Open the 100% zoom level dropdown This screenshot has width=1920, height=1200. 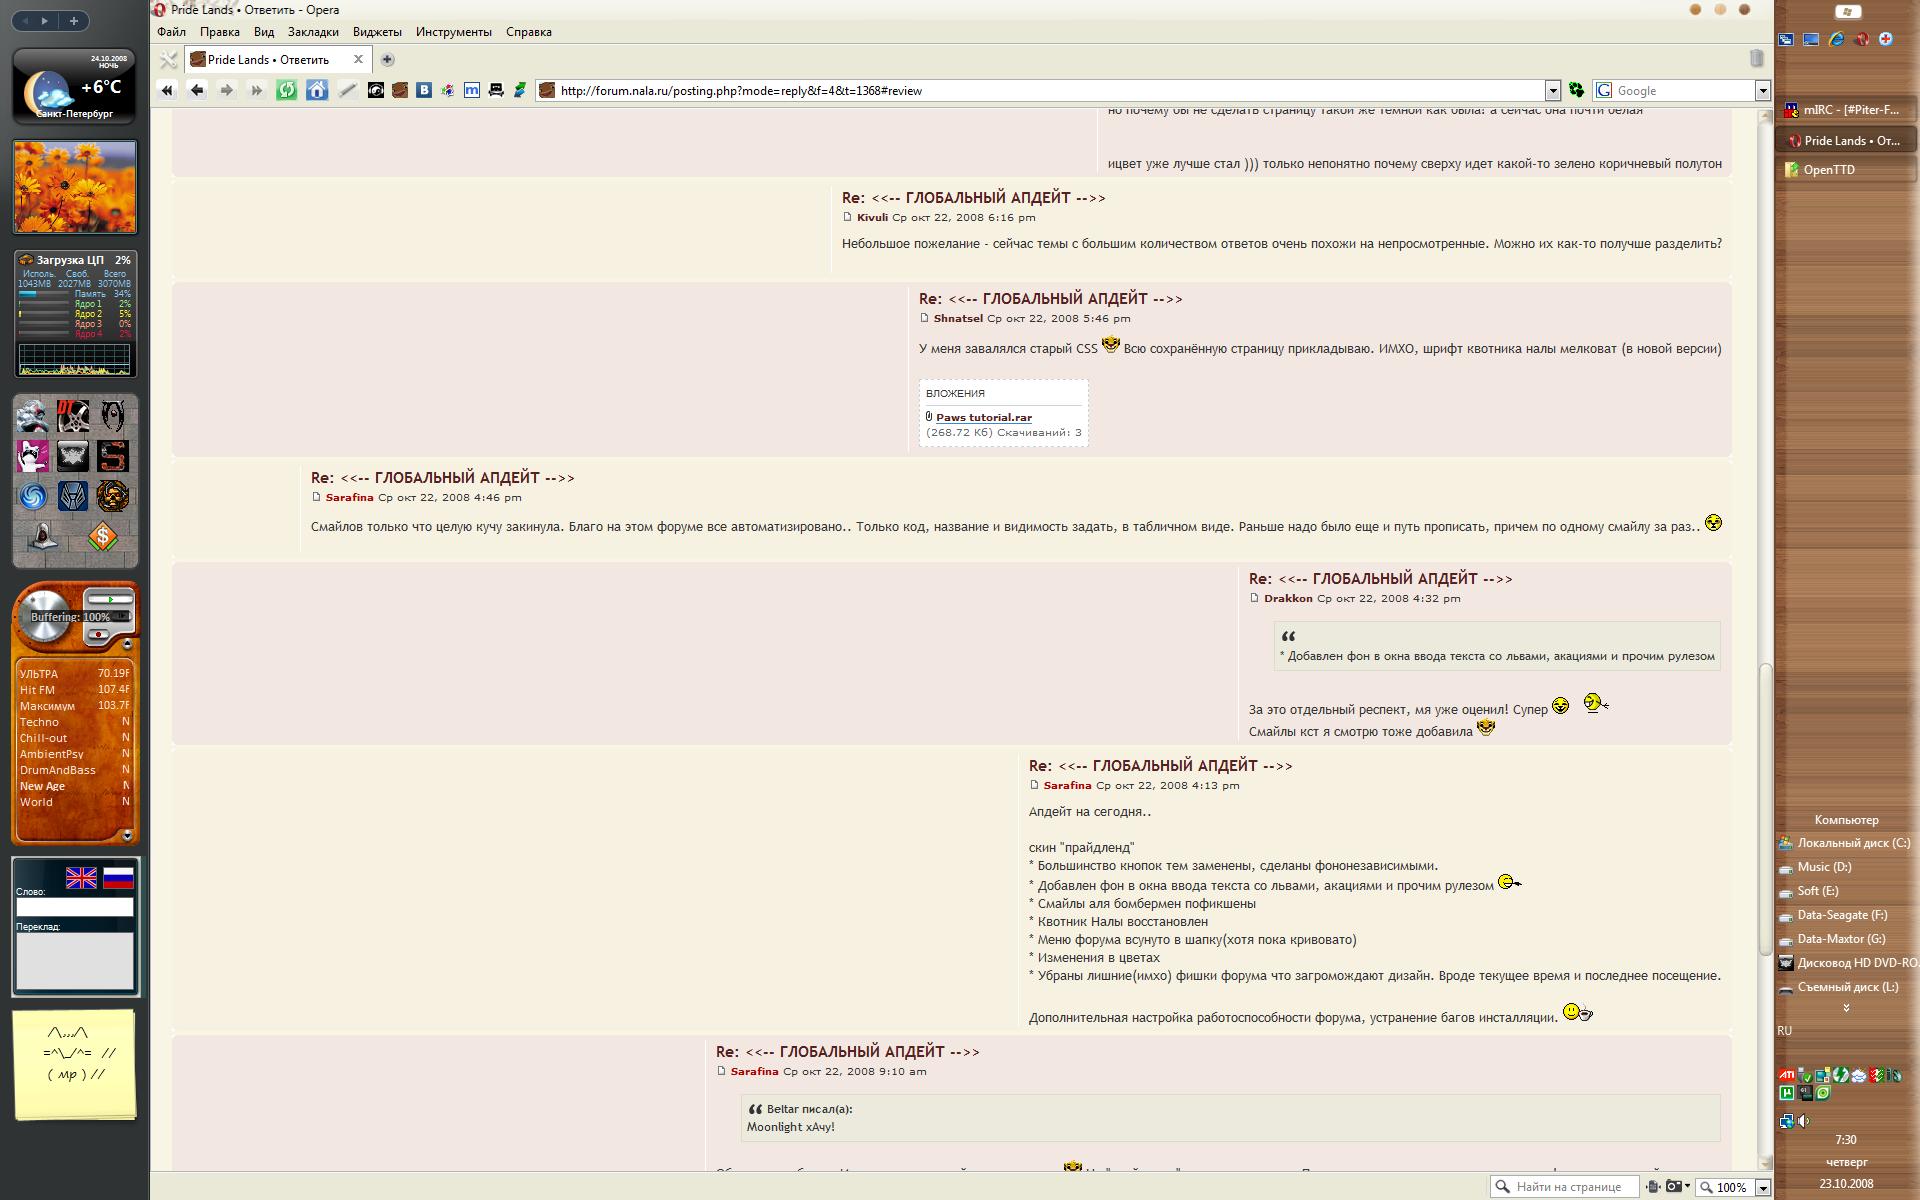[1763, 1188]
